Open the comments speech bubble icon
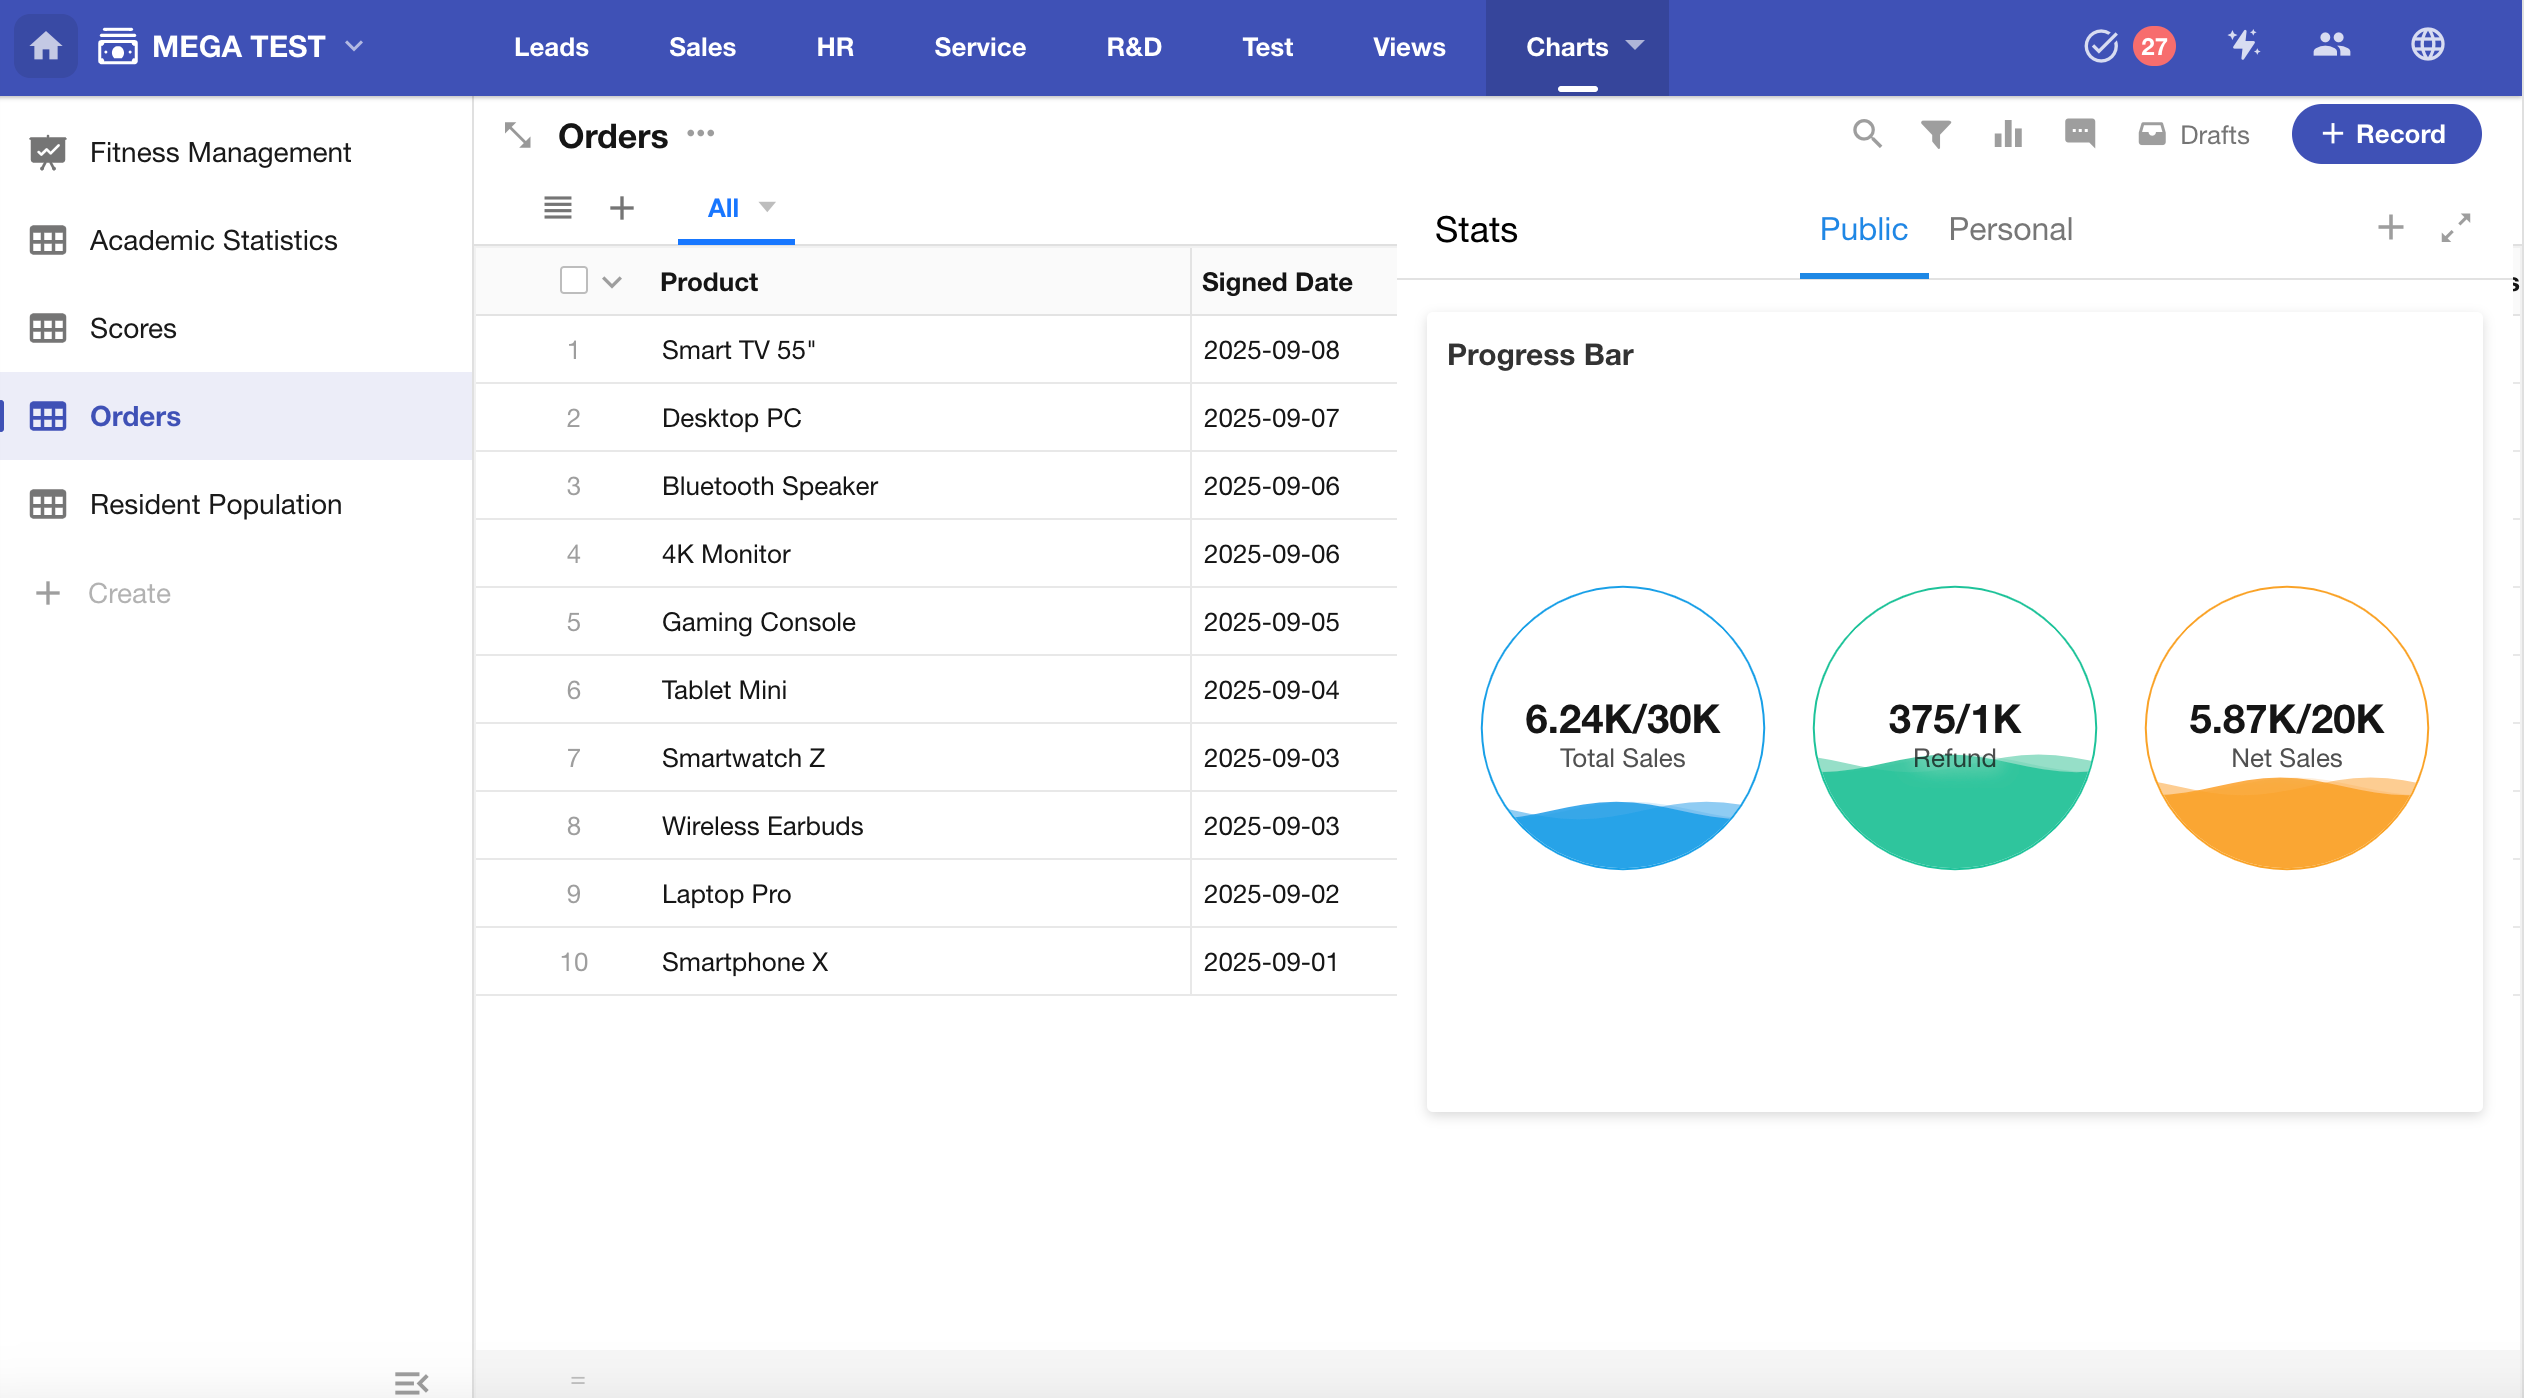The width and height of the screenshot is (2524, 1398). [x=2079, y=134]
